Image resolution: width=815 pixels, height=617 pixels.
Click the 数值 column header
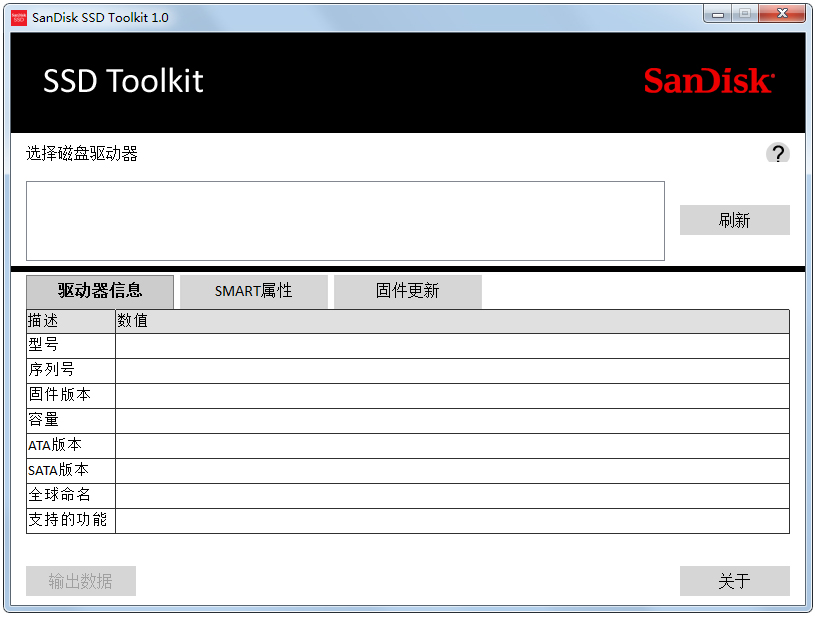(452, 321)
